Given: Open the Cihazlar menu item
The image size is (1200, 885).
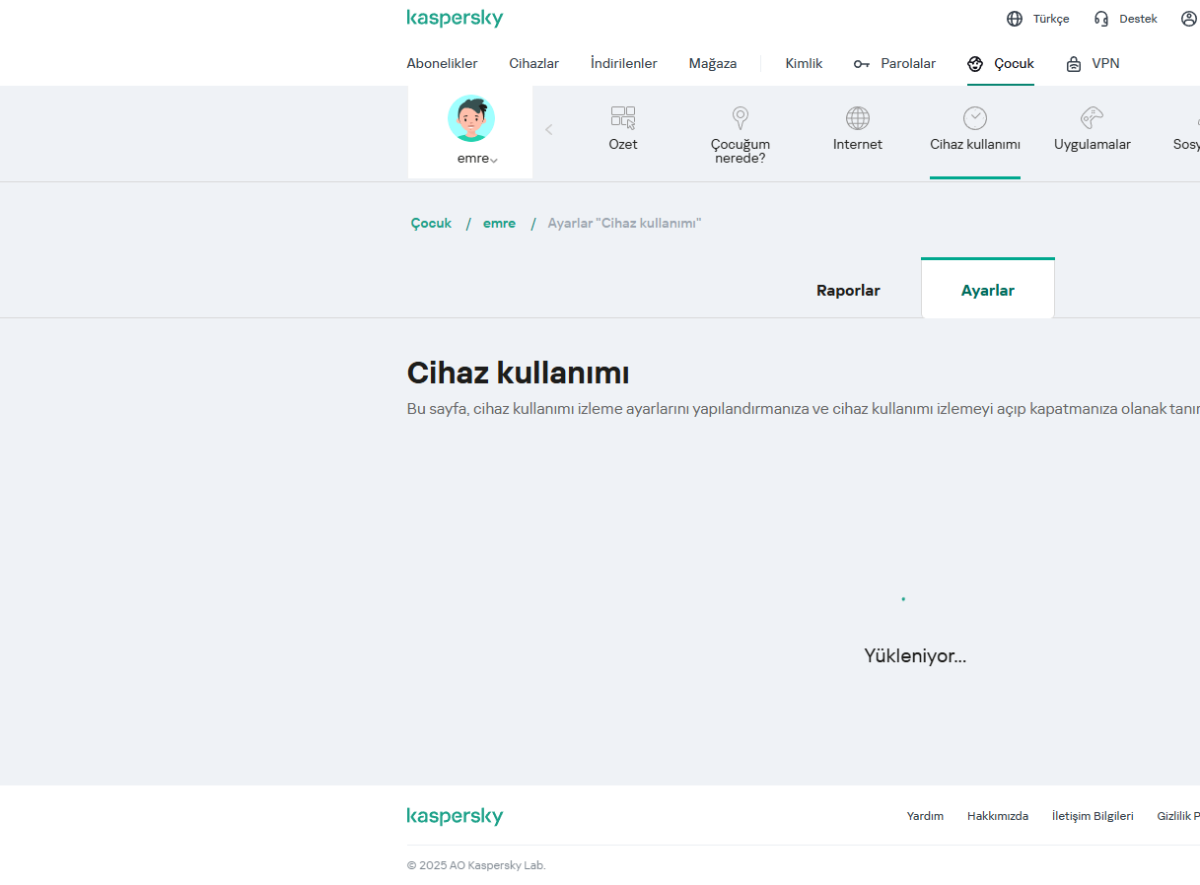Looking at the screenshot, I should coord(534,63).
